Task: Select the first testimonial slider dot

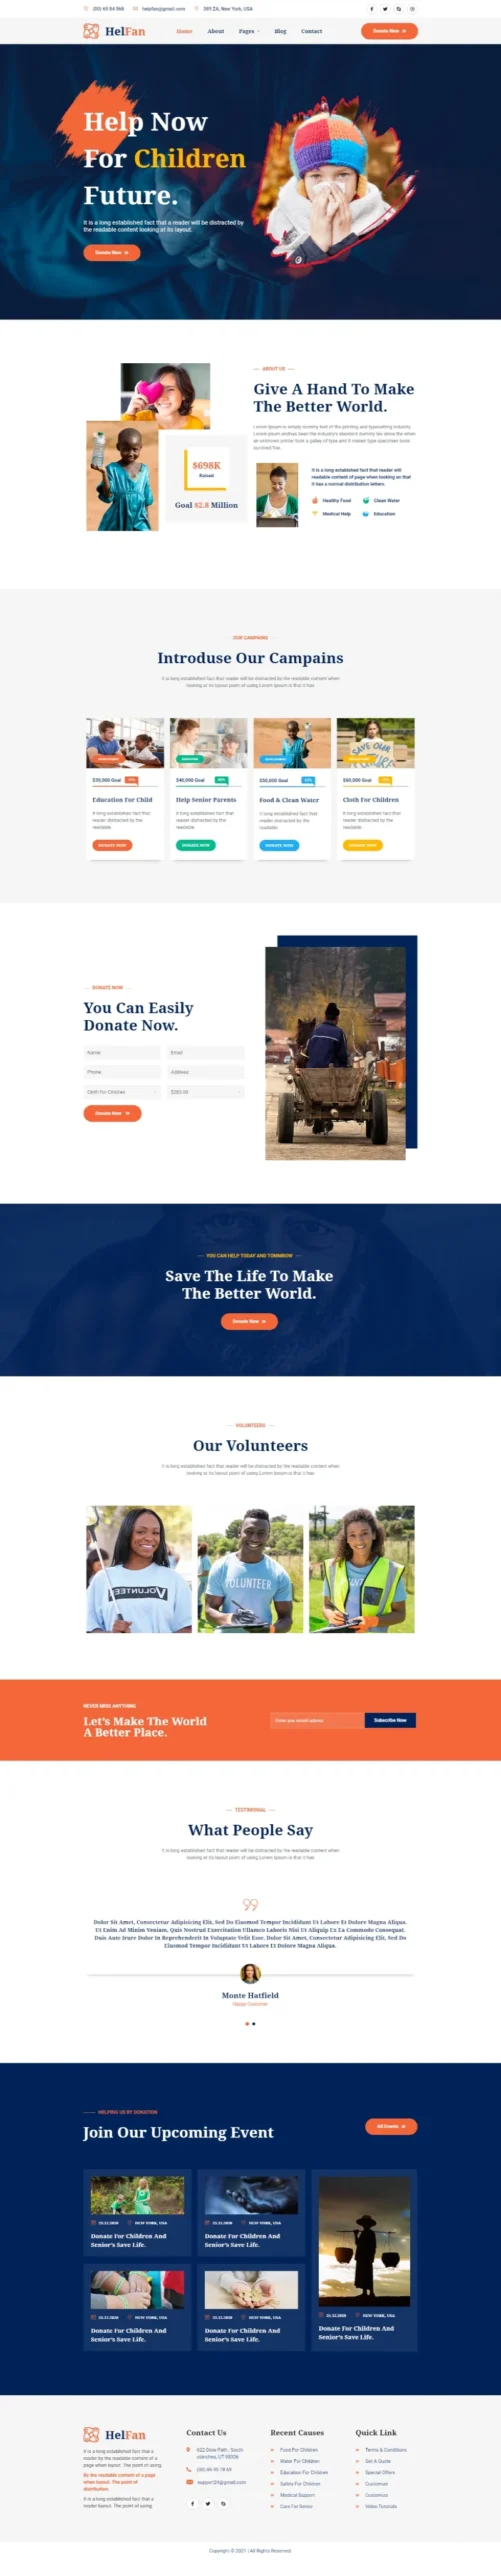Action: tap(247, 2023)
